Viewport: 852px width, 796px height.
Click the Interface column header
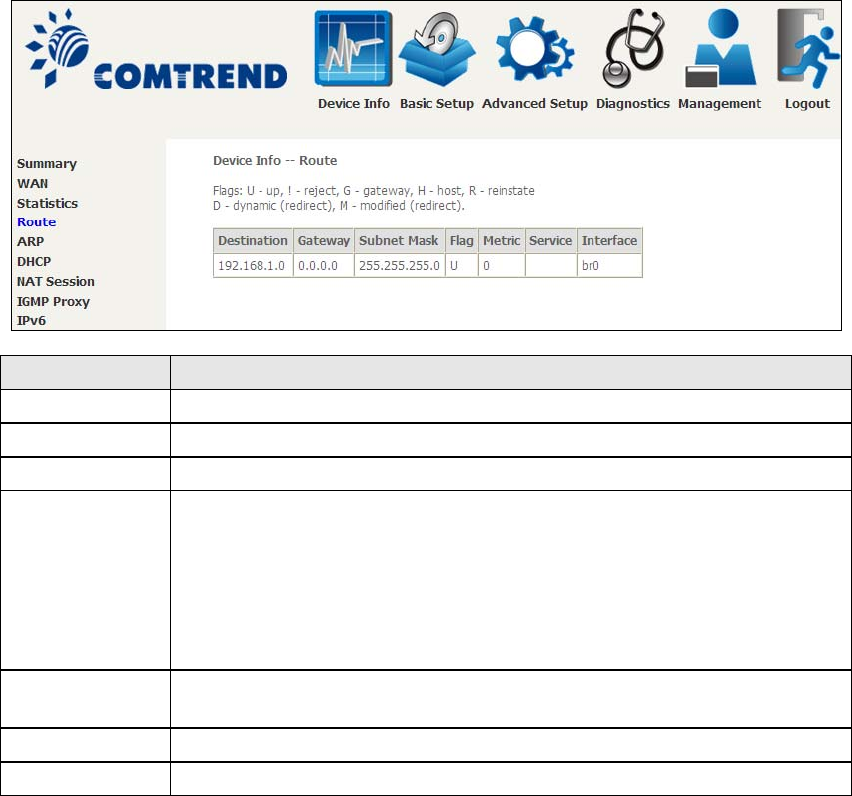[610, 241]
